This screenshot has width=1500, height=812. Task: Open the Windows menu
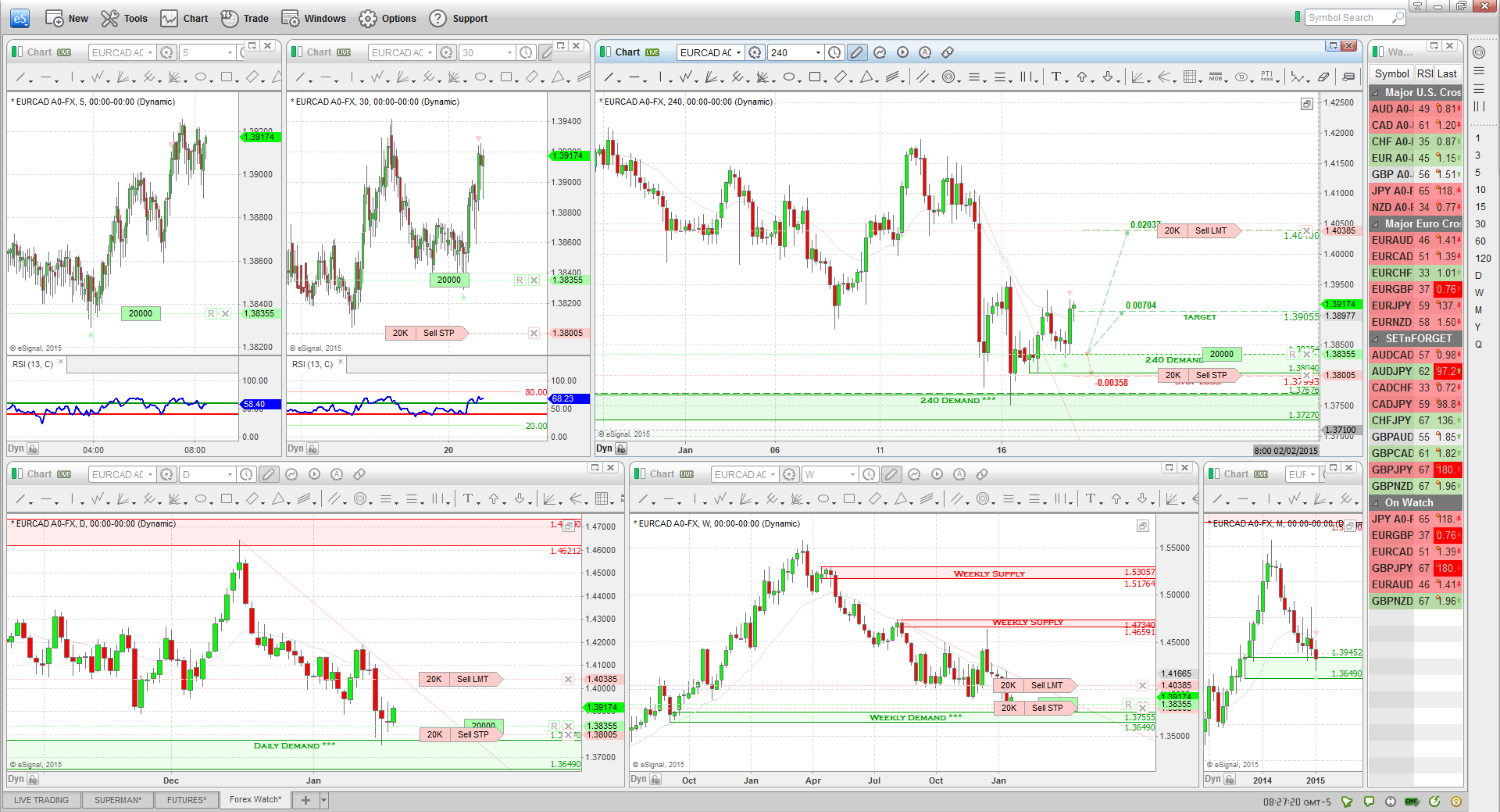point(314,18)
